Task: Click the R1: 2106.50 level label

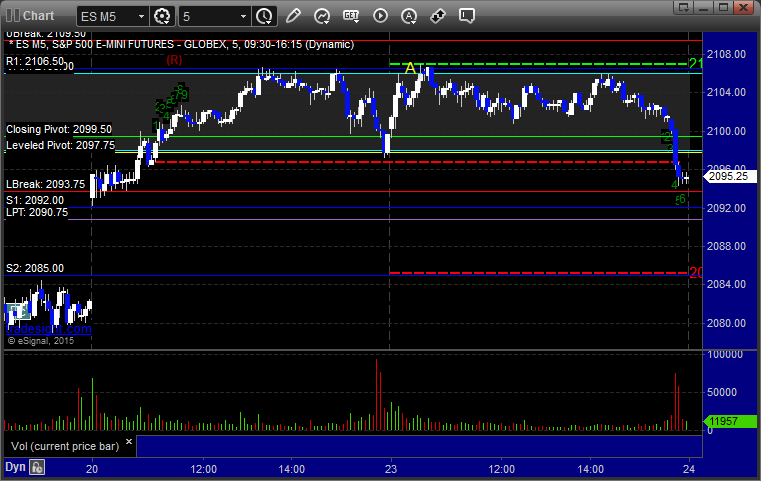Action: coord(34,61)
